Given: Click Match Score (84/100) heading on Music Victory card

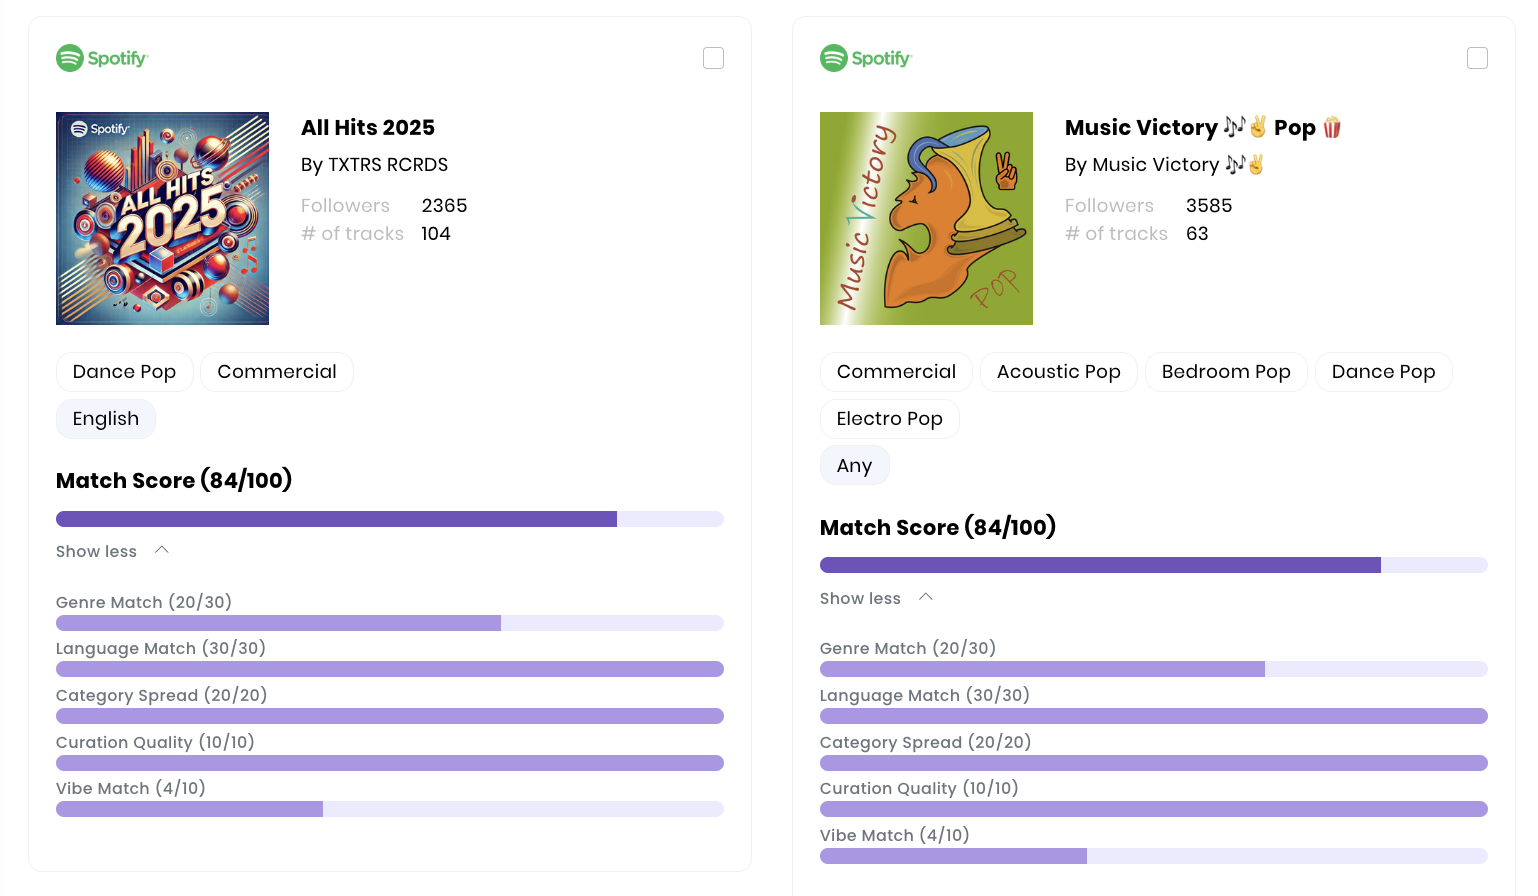Looking at the screenshot, I should tap(938, 528).
